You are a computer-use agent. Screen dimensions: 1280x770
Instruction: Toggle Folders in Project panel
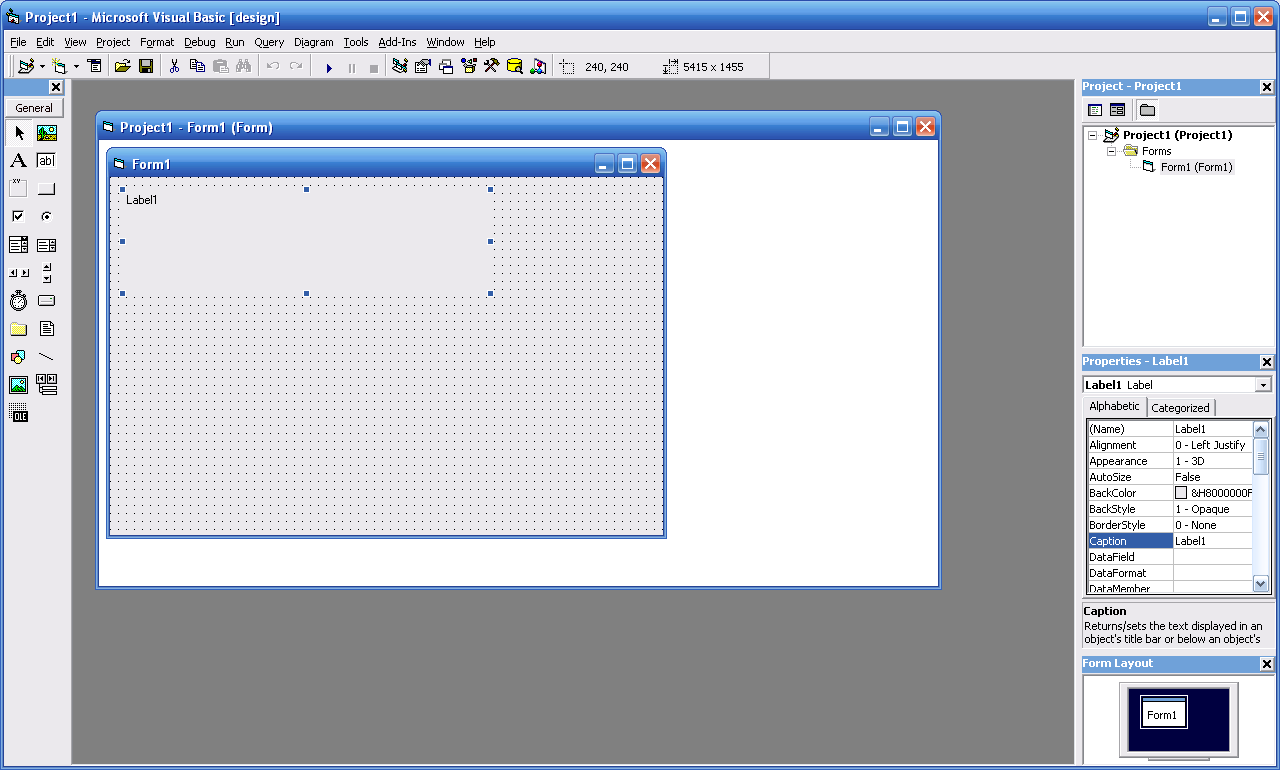1147,110
